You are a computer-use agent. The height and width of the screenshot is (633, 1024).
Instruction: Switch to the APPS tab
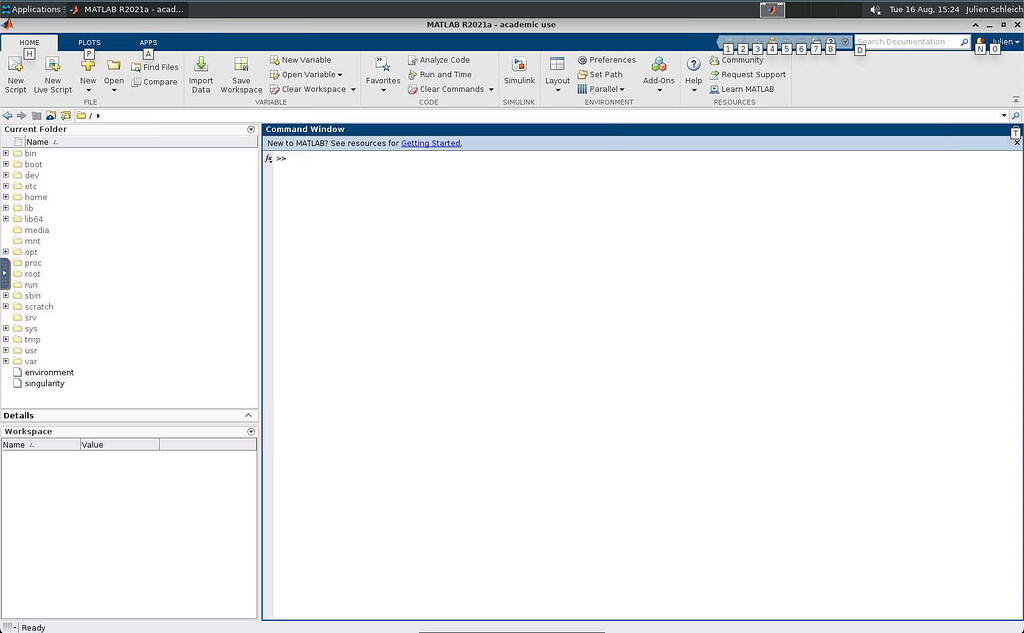148,43
